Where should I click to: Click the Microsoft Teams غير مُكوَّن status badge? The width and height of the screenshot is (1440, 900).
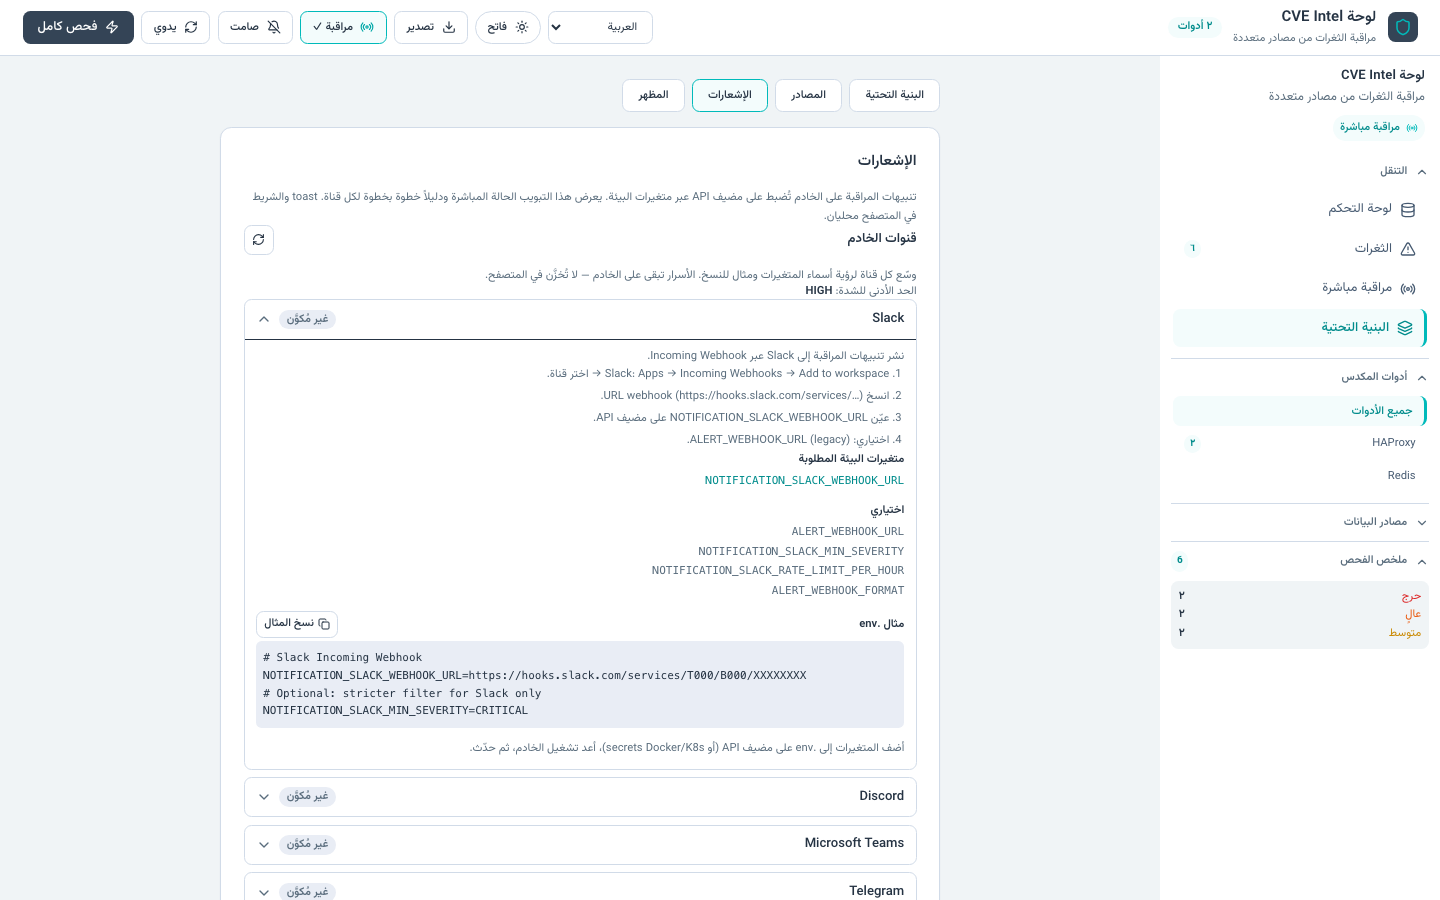tap(307, 845)
